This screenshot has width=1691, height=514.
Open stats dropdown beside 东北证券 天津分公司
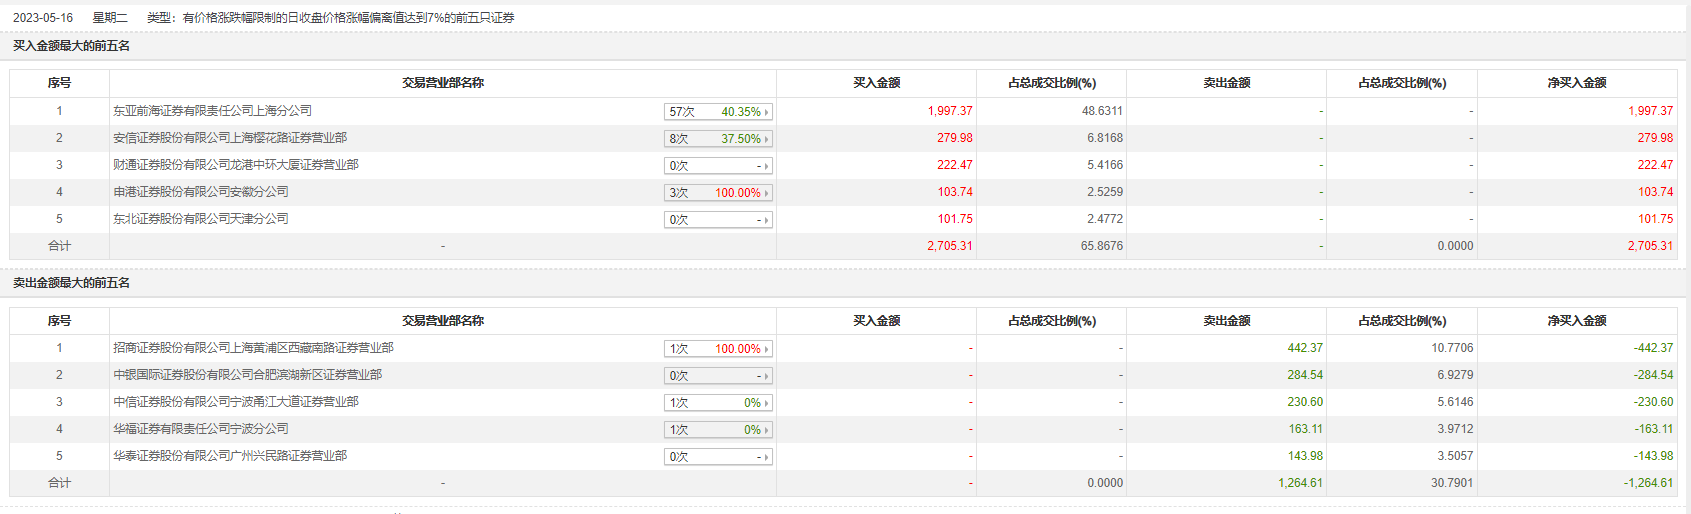click(718, 220)
